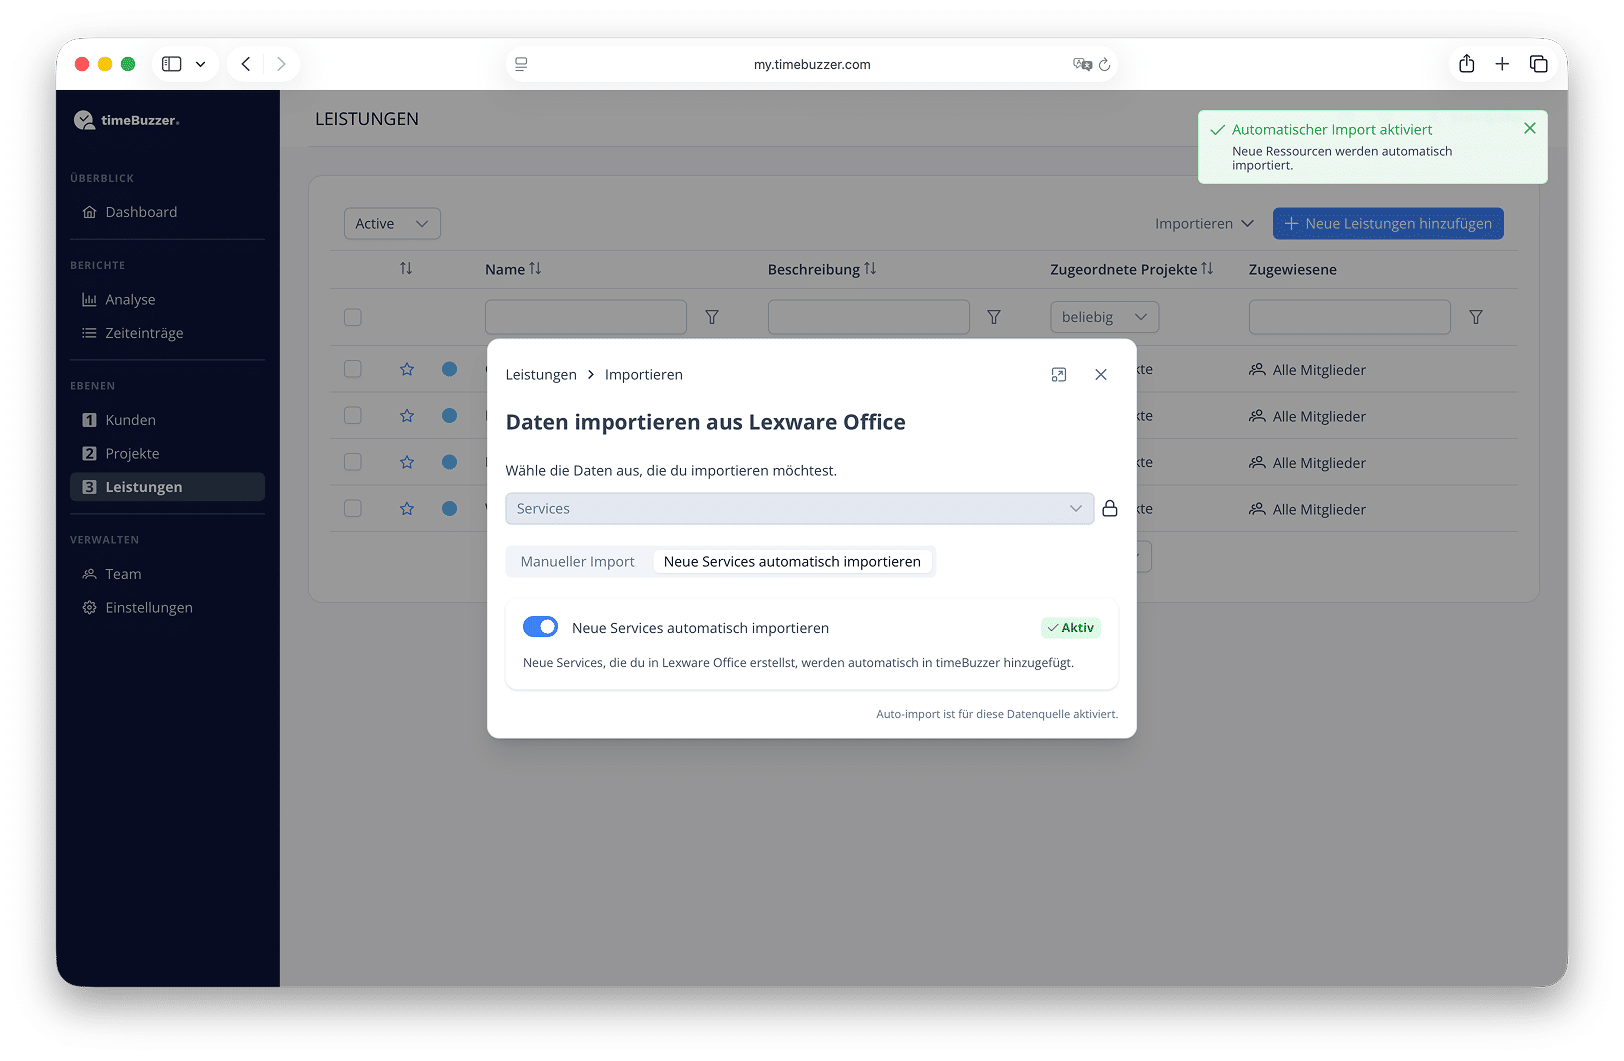Click the timeBuzzer logo in sidebar
The width and height of the screenshot is (1624, 1061).
[127, 120]
